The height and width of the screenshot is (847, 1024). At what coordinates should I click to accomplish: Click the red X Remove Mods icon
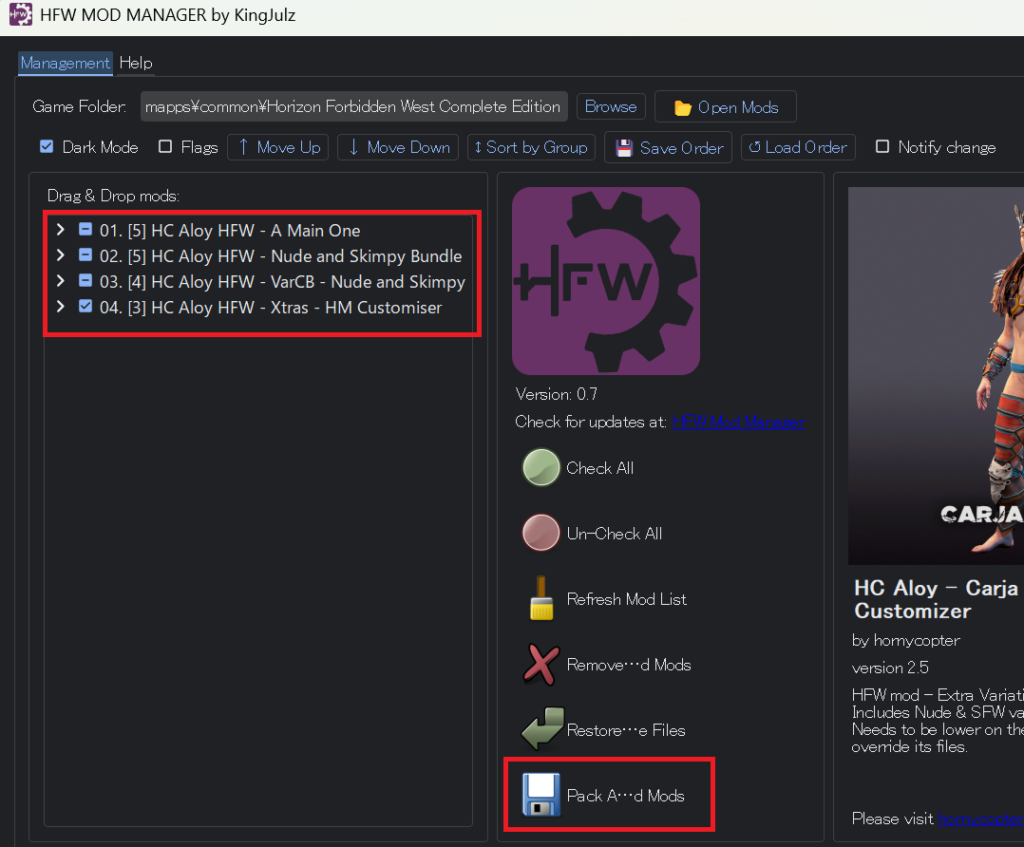click(541, 665)
